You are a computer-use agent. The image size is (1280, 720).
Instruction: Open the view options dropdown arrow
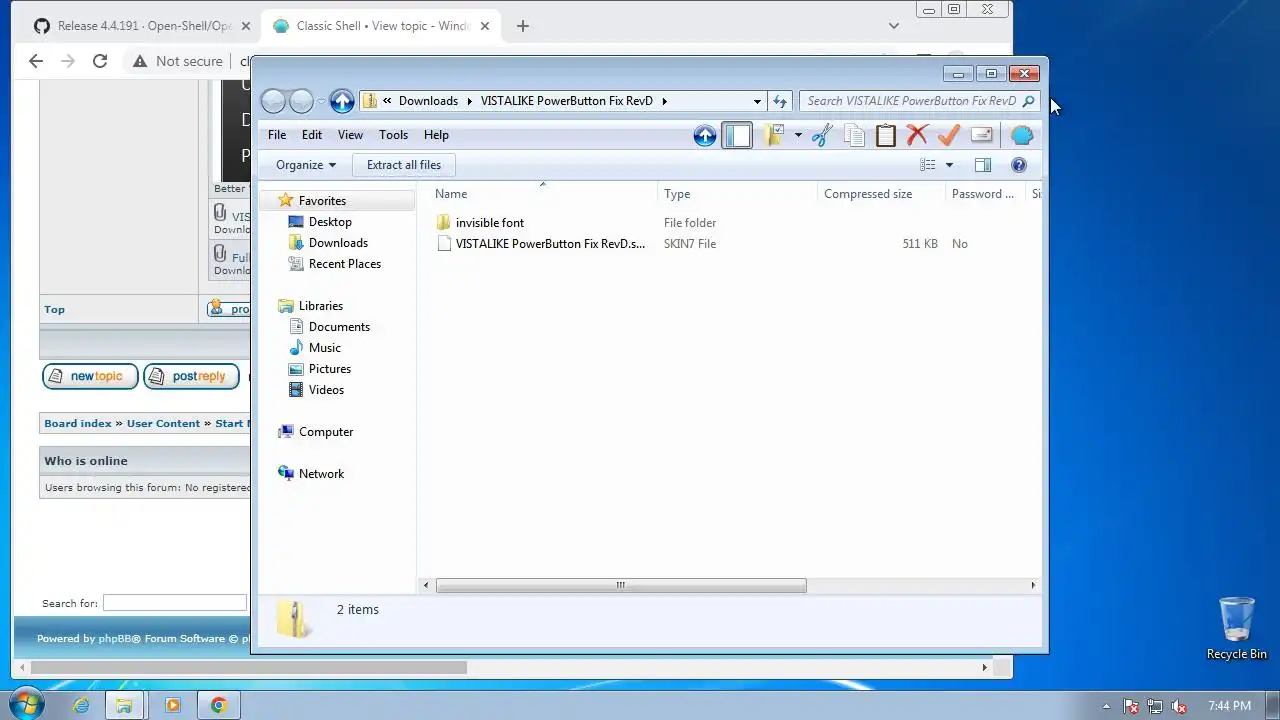(x=949, y=165)
